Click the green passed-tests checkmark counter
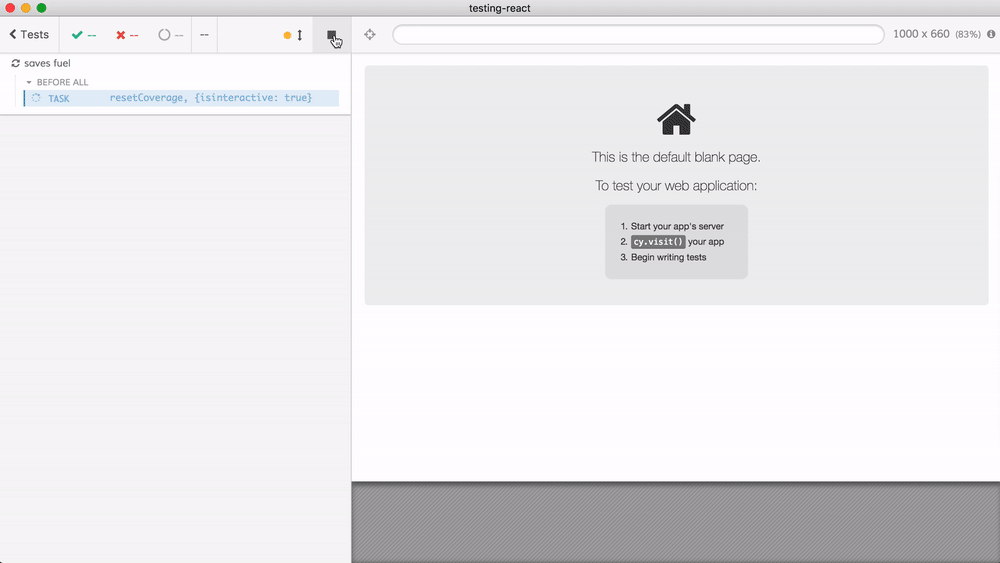This screenshot has width=1000, height=563. (84, 35)
